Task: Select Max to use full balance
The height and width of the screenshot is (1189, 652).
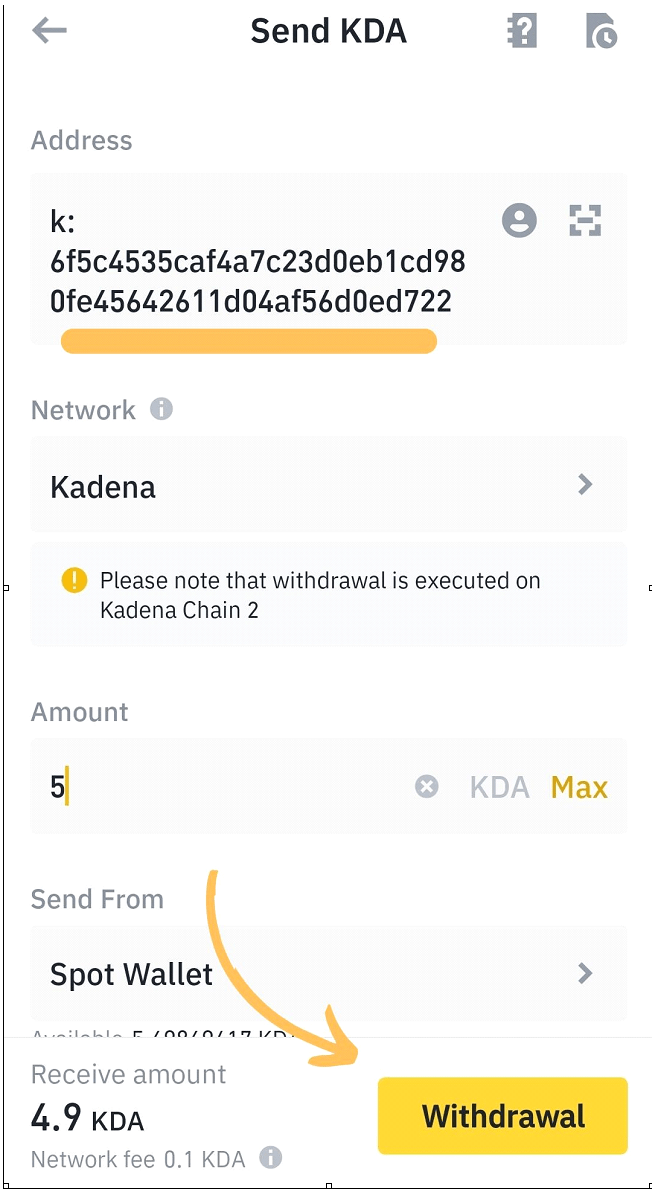Action: pyautogui.click(x=578, y=787)
